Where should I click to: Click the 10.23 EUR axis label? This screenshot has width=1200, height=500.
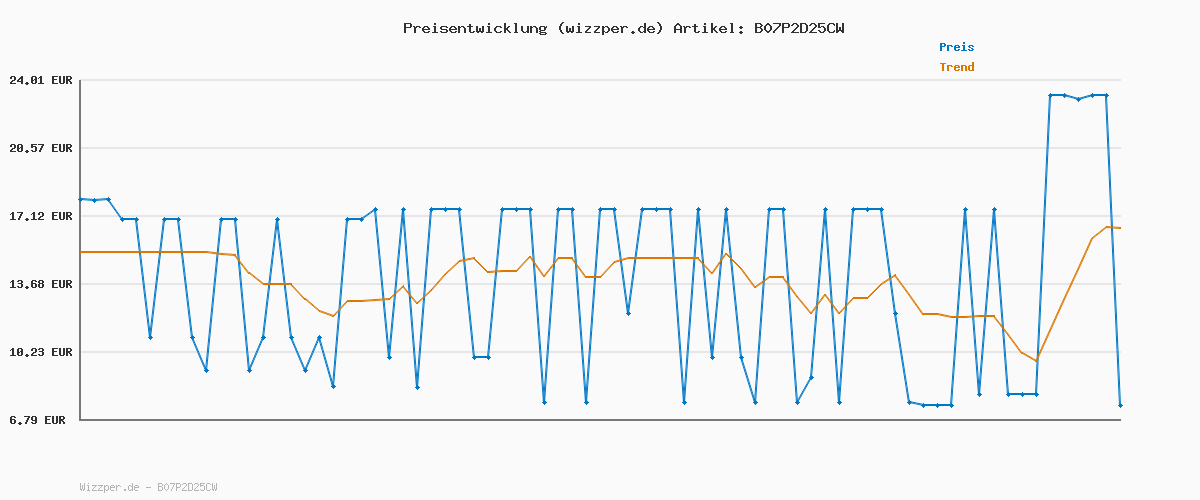tap(41, 352)
